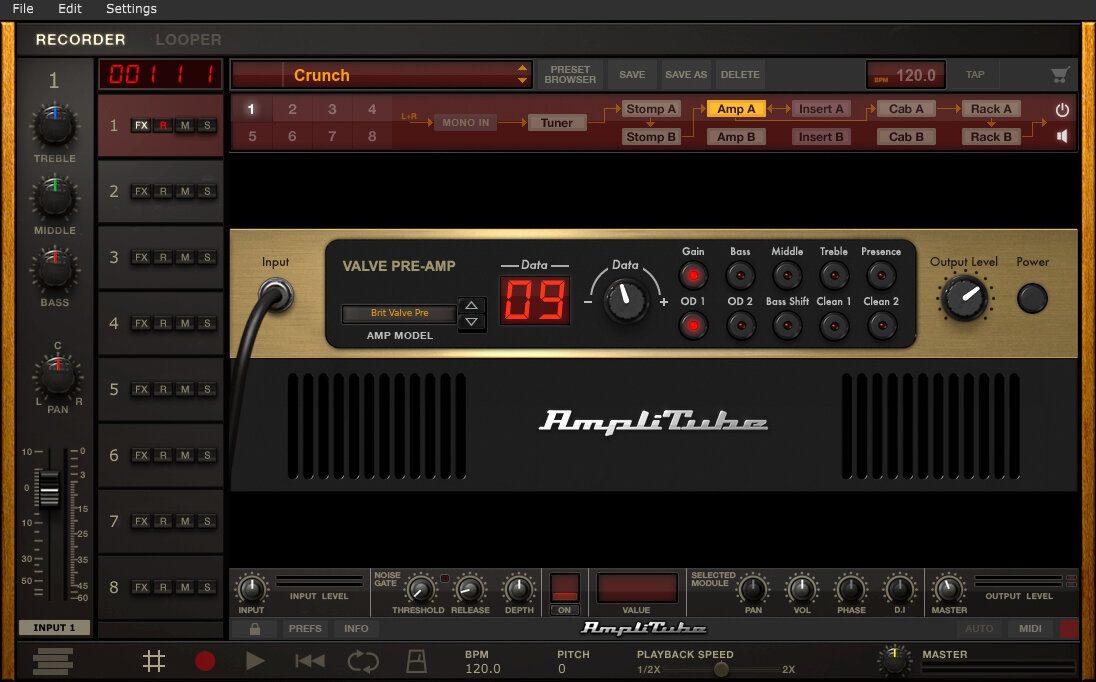This screenshot has width=1096, height=682.
Task: Click the Bass Shift LED button
Action: coord(787,326)
